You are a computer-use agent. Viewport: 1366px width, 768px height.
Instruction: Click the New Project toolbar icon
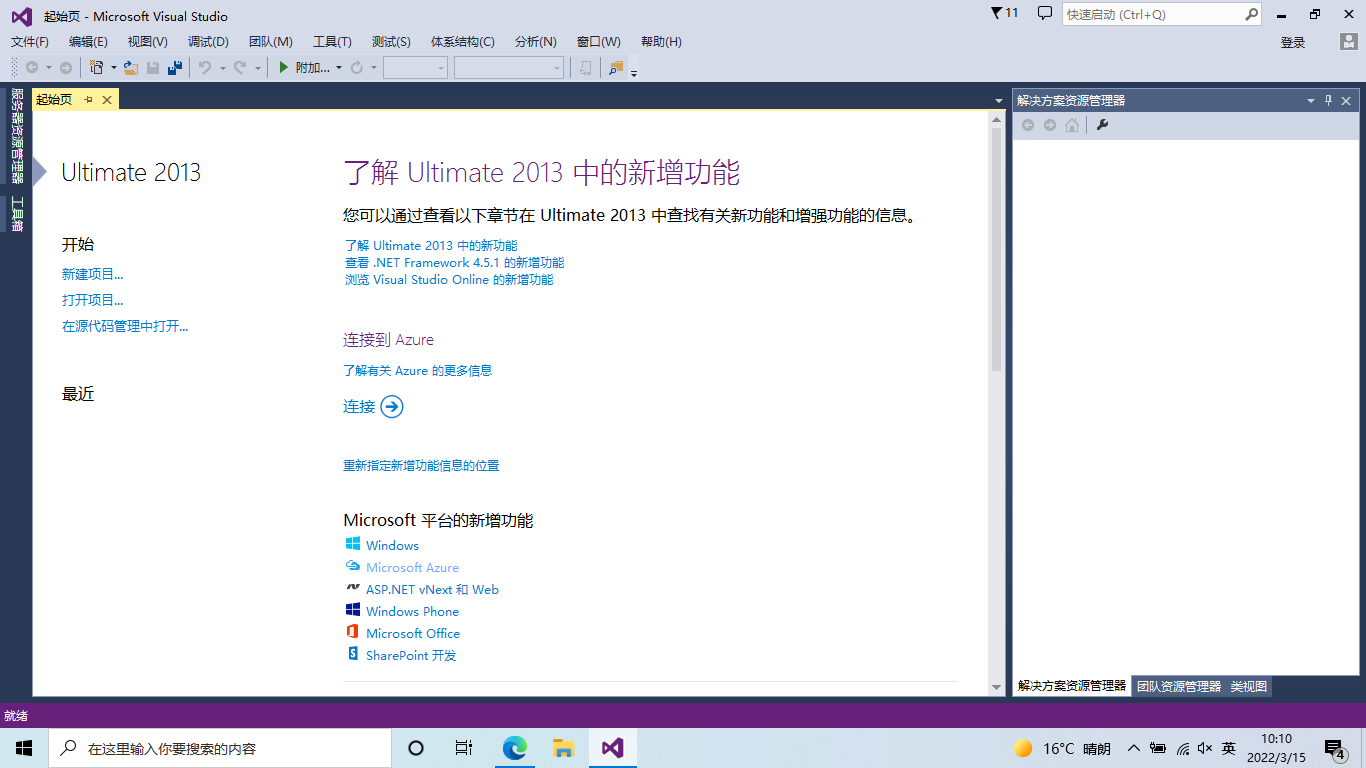click(96, 67)
